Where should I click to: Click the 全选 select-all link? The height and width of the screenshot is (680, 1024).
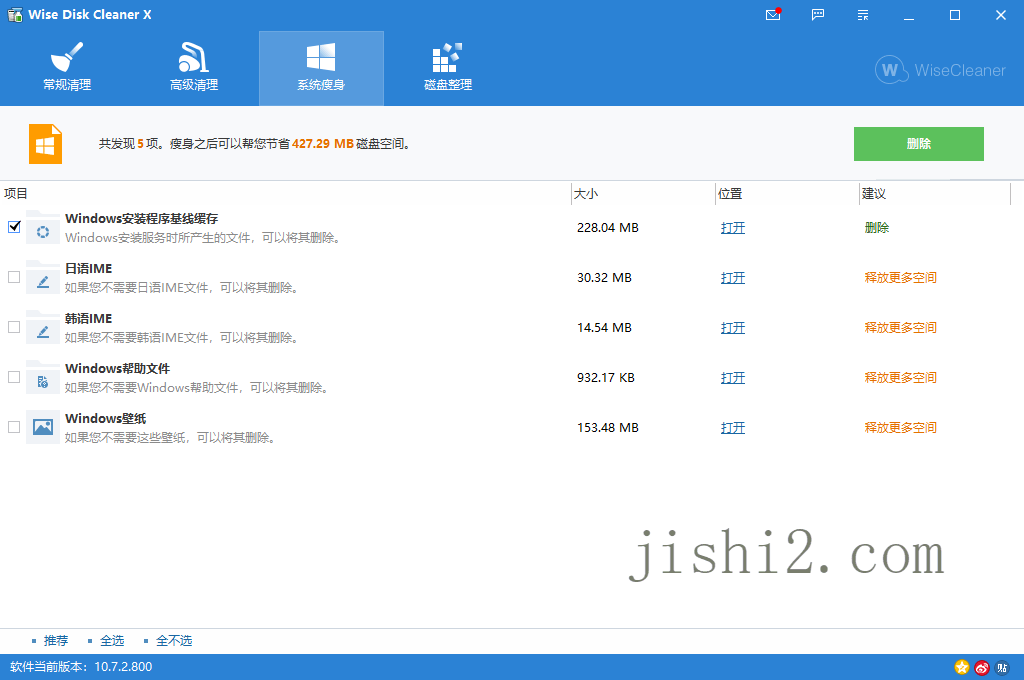pos(112,641)
